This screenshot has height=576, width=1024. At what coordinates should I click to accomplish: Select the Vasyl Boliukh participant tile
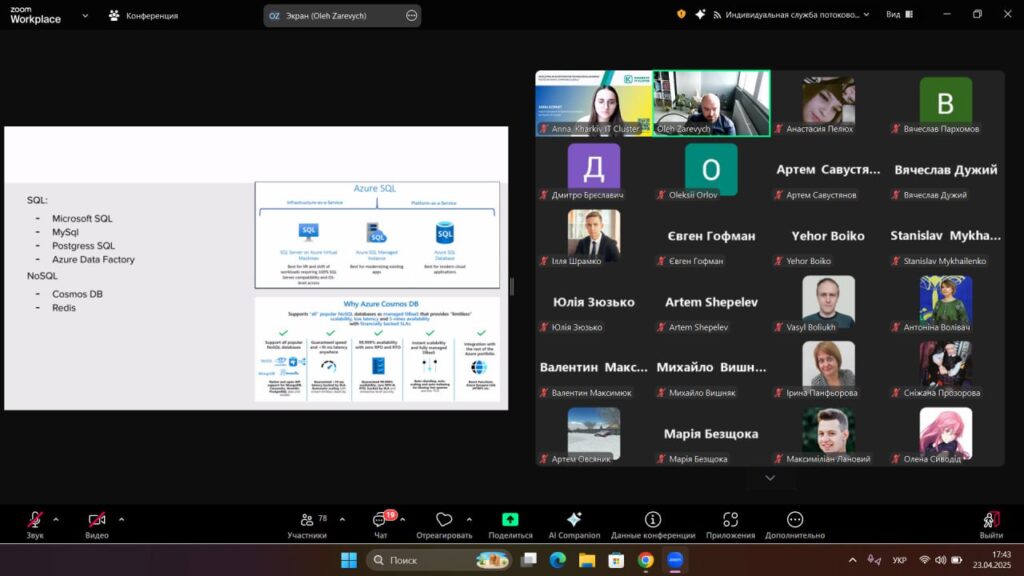(828, 301)
